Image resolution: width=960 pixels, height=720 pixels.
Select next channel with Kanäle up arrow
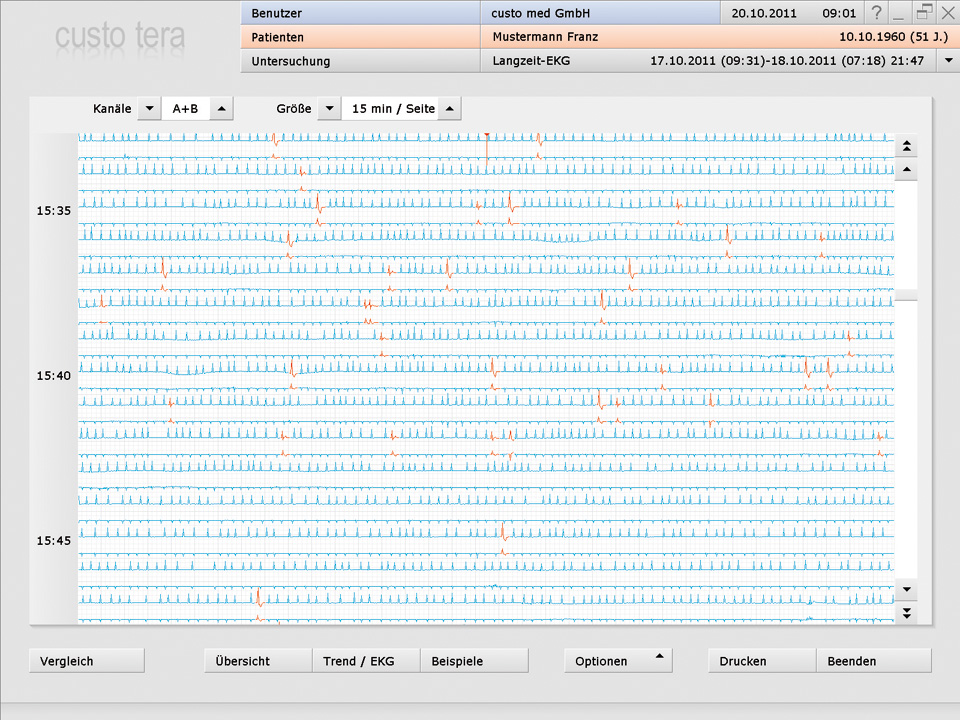pyautogui.click(x=222, y=109)
